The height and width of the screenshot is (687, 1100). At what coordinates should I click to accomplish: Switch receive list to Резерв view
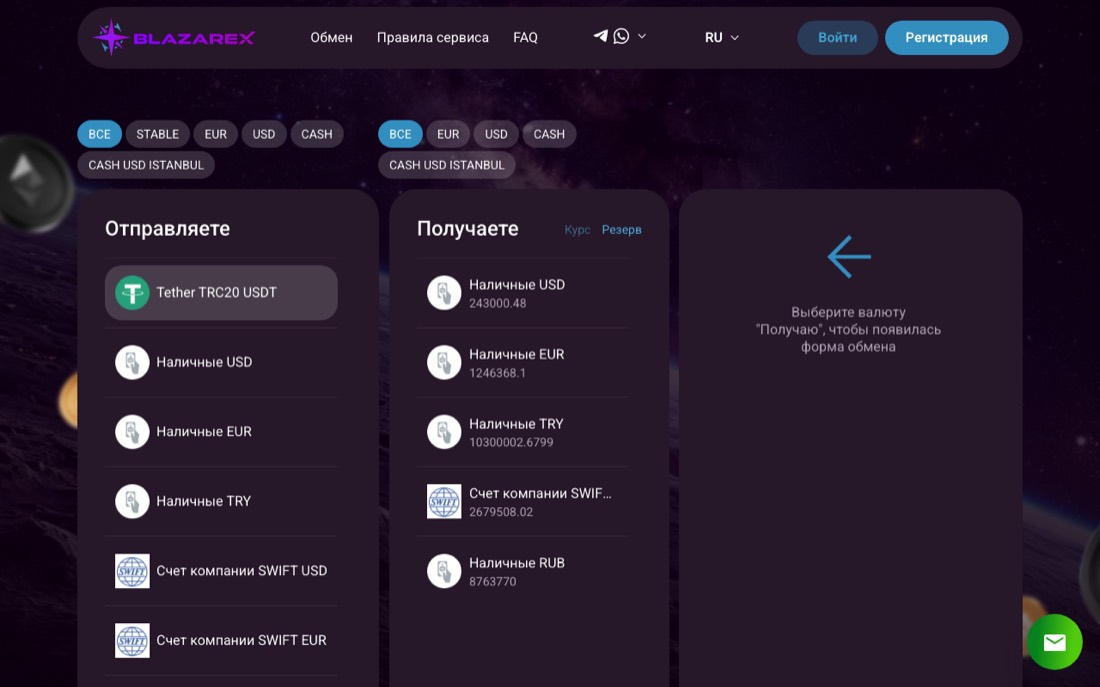point(622,229)
